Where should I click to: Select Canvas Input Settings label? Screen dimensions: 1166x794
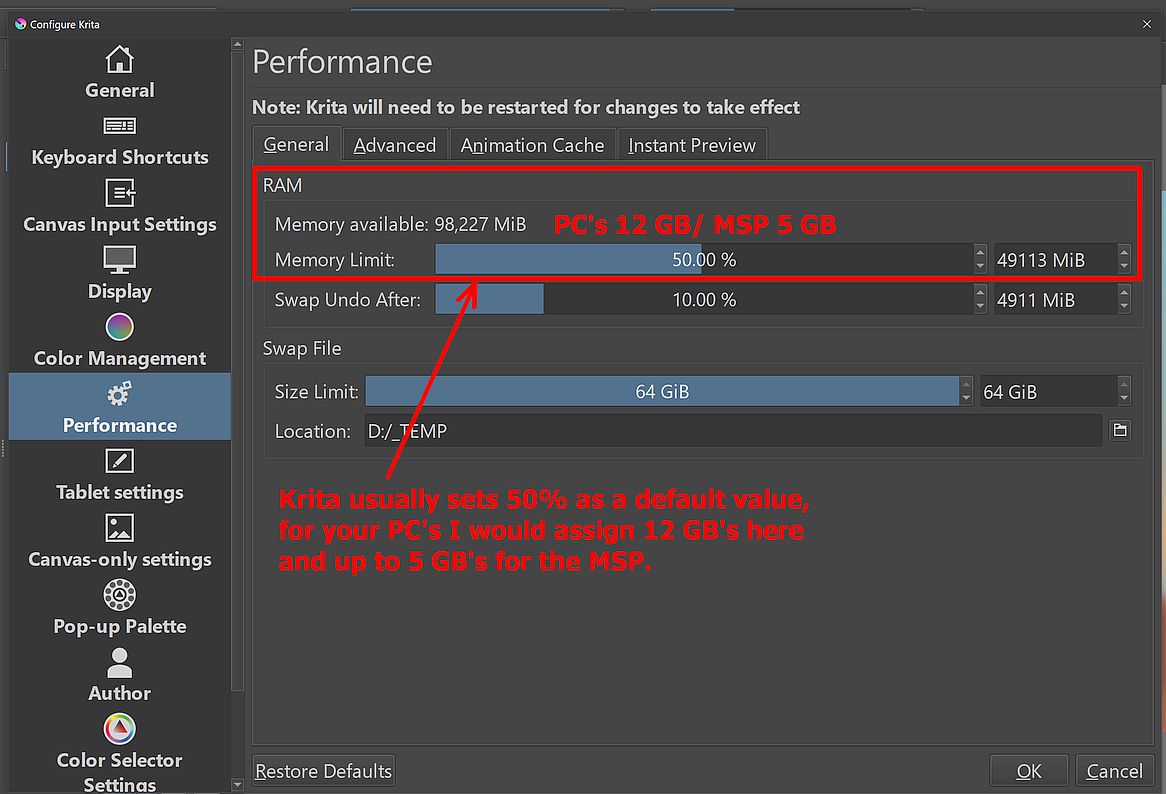(119, 224)
